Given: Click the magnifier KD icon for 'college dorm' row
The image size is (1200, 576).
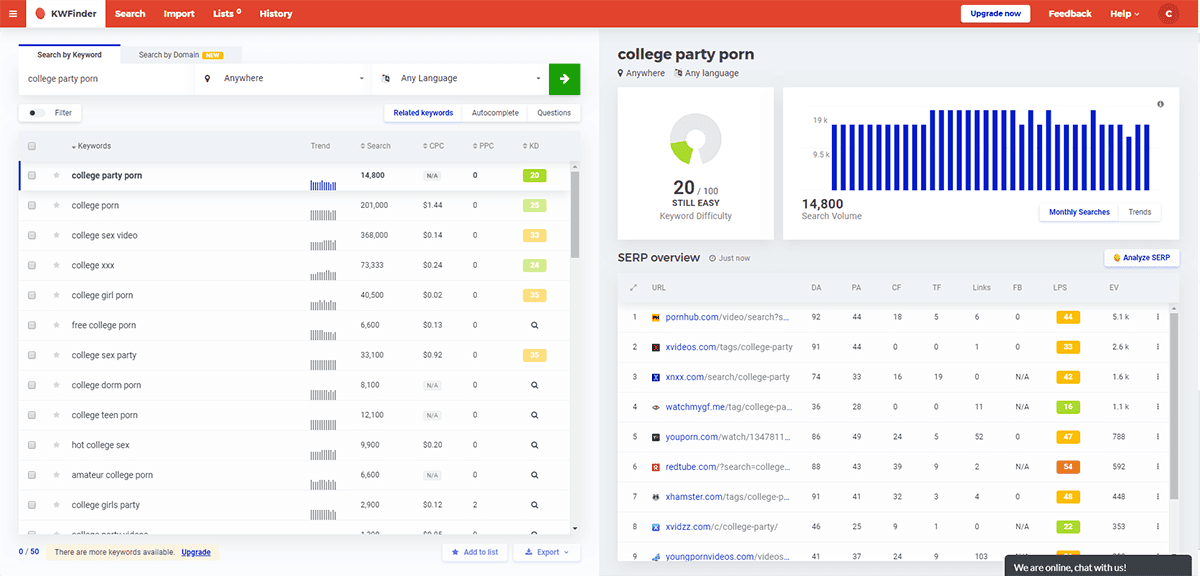Looking at the screenshot, I should [534, 385].
